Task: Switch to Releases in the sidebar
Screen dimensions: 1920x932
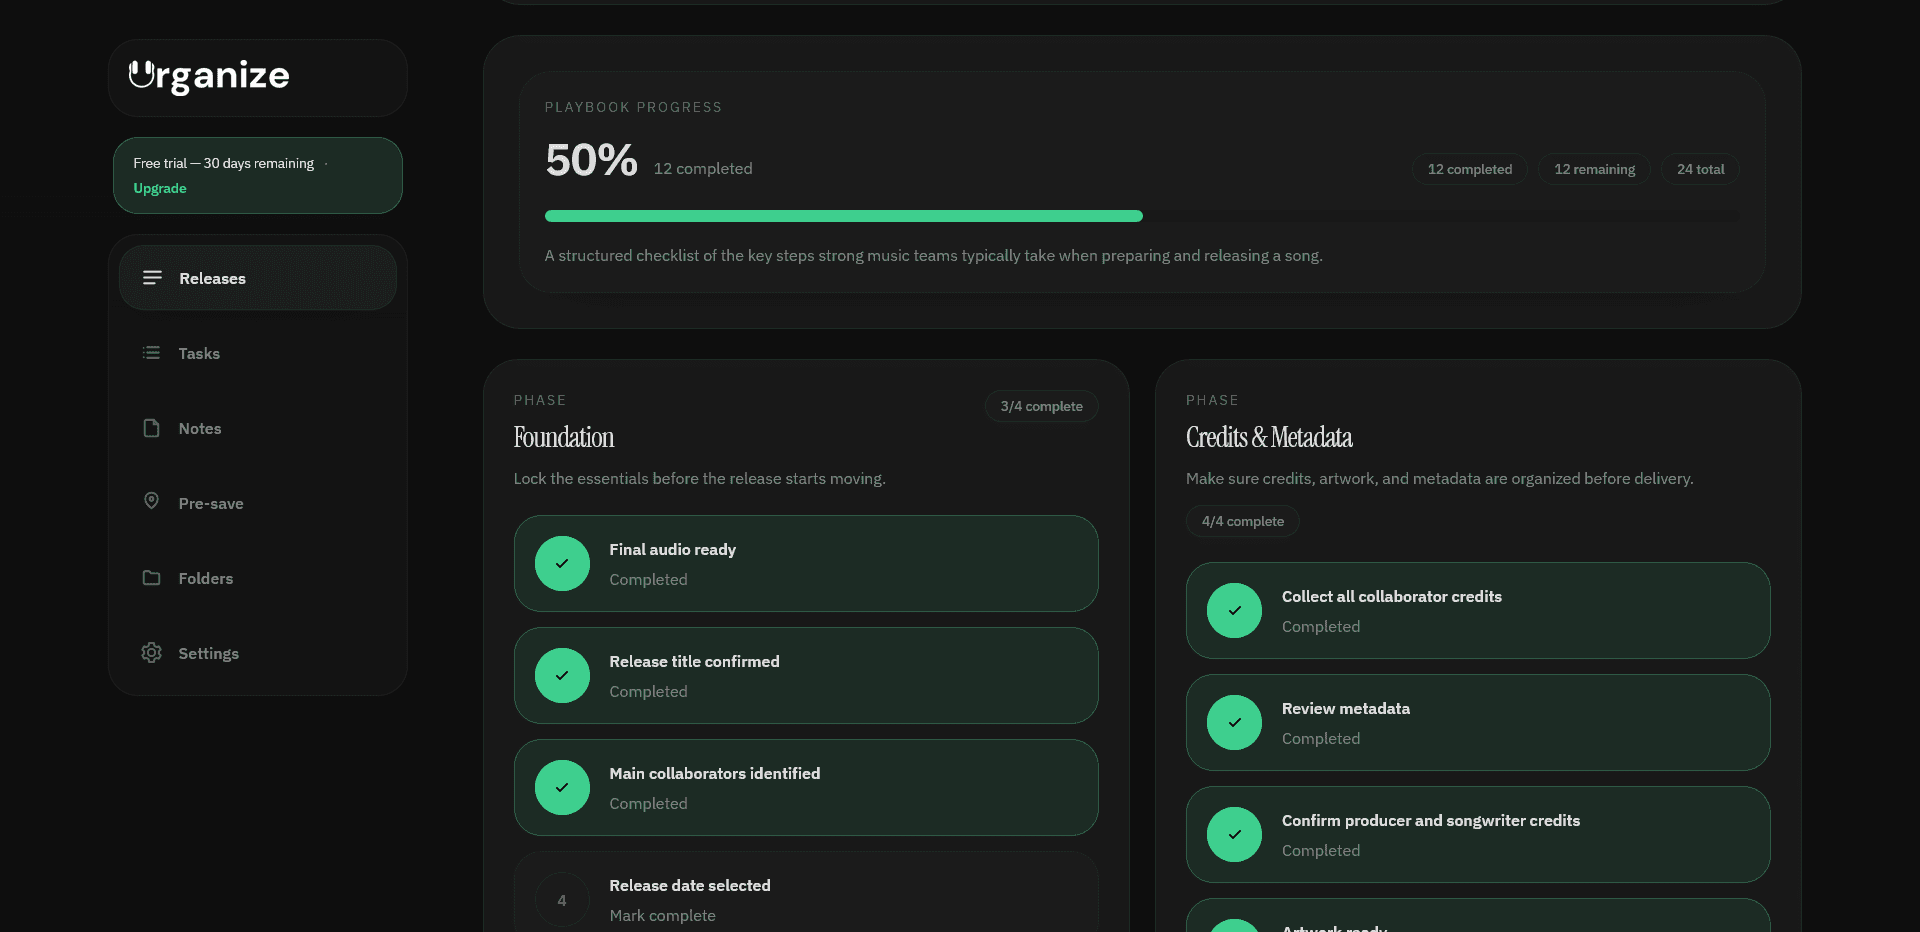Action: [212, 278]
